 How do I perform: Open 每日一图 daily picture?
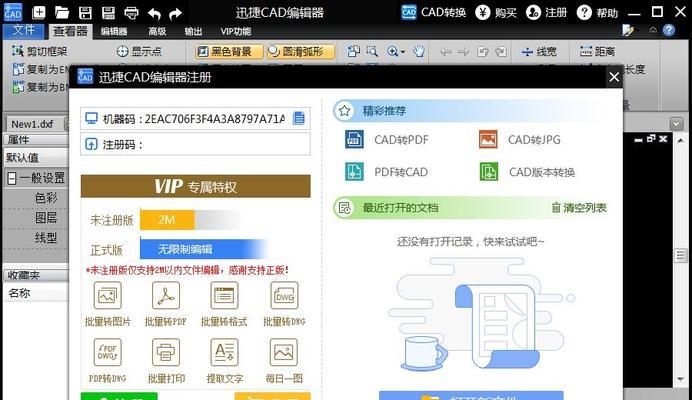click(284, 361)
